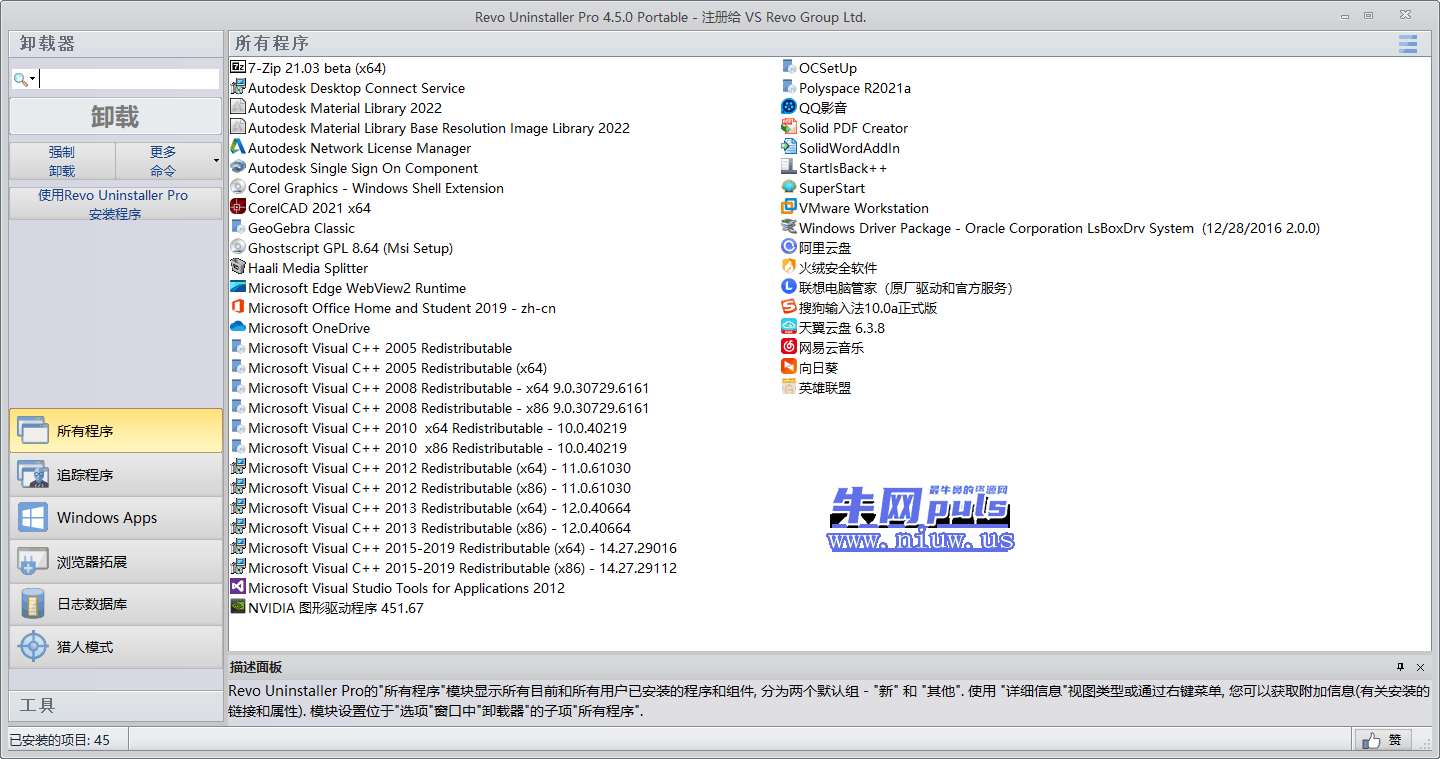Switch to the 所有程序 module
1440x759 pixels.
[x=116, y=431]
